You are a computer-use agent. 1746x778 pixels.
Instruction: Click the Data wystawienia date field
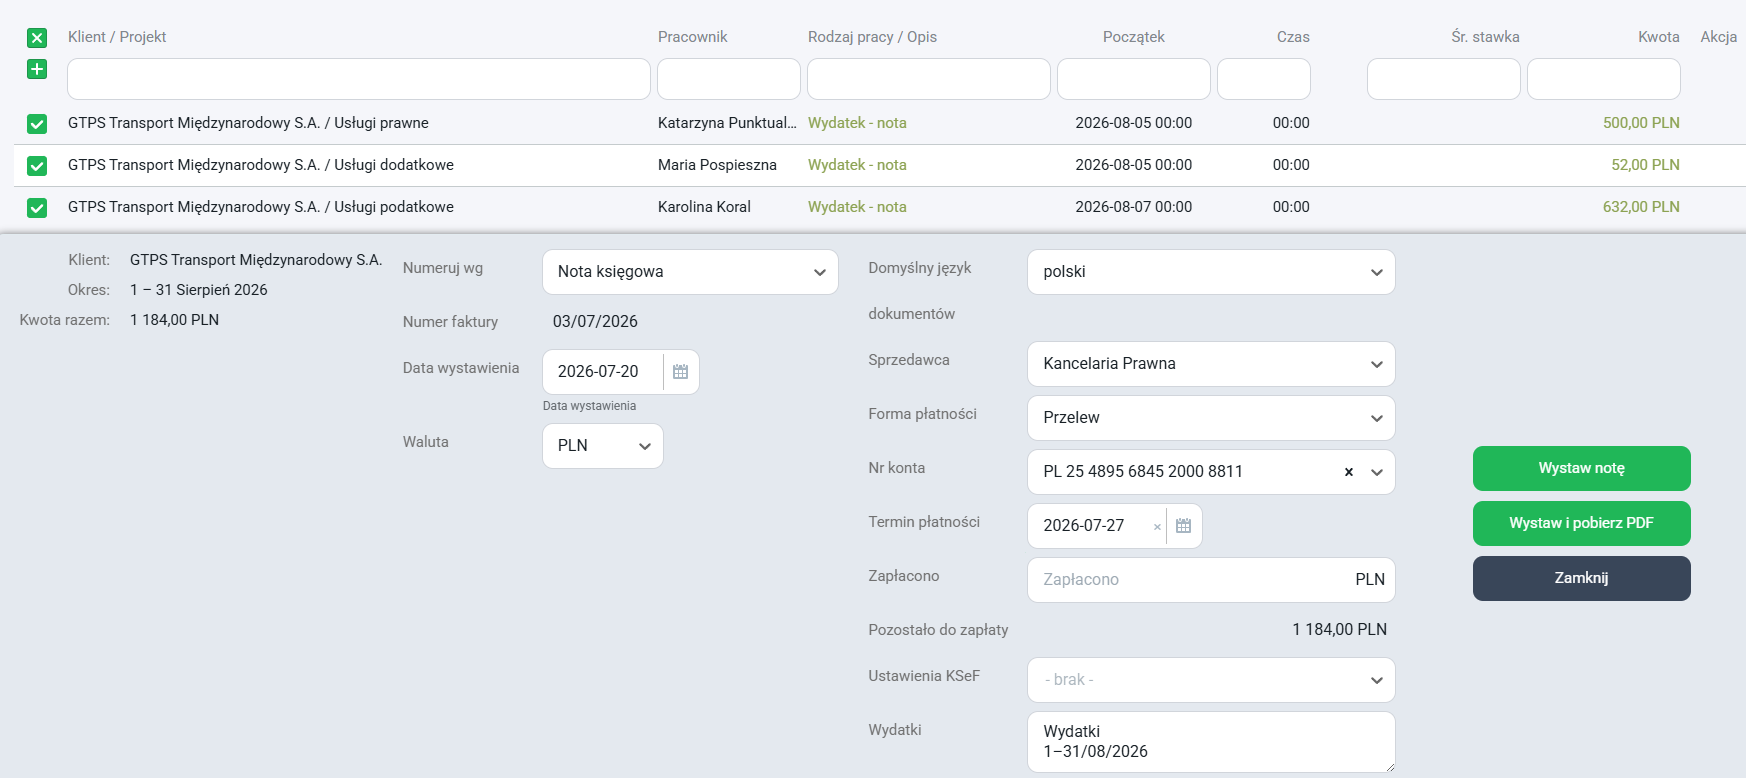click(603, 372)
